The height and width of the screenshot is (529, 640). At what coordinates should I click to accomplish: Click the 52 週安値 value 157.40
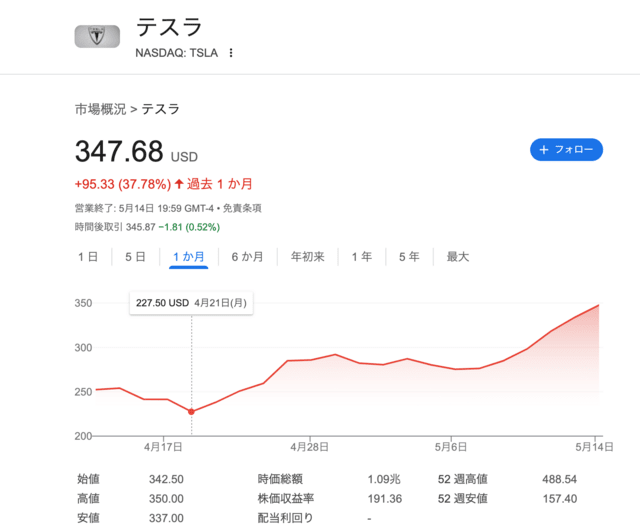point(560,499)
